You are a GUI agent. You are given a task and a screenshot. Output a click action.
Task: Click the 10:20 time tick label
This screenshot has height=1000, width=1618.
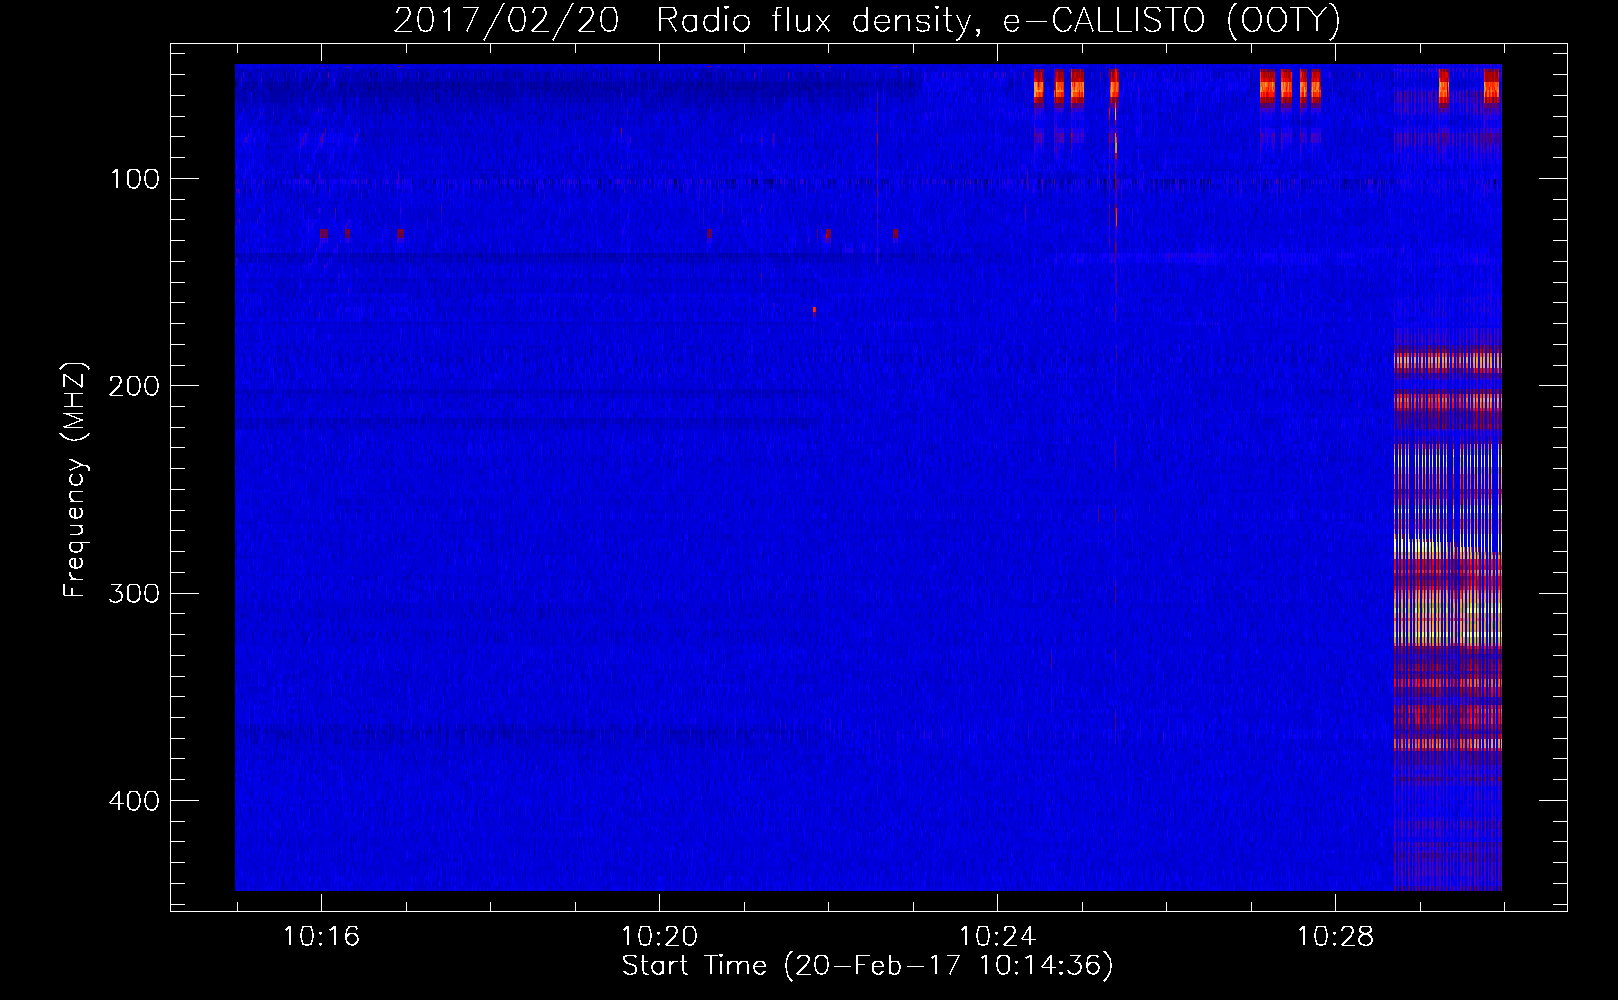659,937
